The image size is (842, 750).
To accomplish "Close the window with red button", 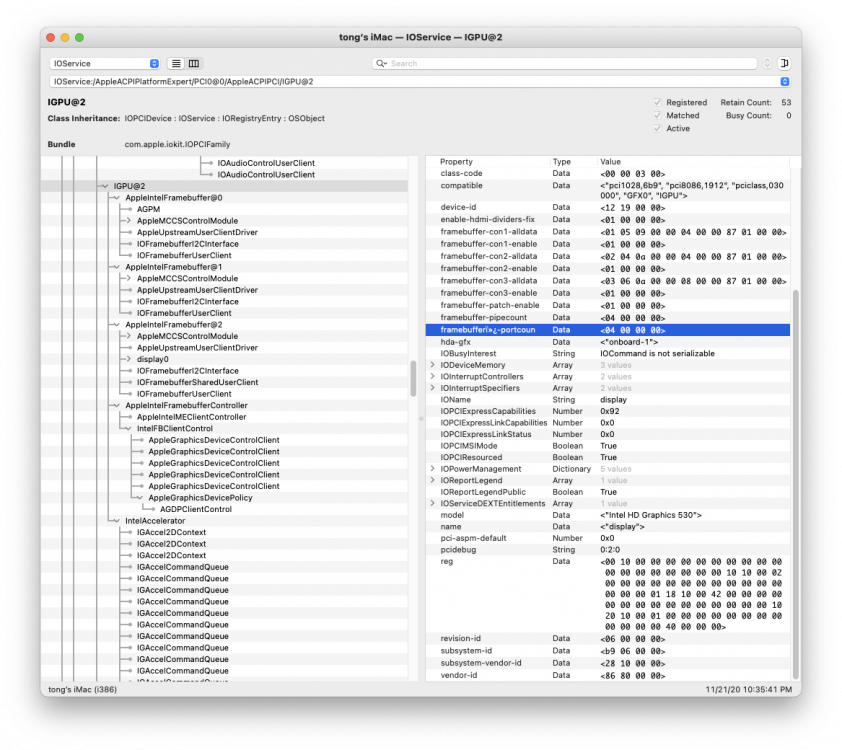I will pyautogui.click(x=51, y=38).
